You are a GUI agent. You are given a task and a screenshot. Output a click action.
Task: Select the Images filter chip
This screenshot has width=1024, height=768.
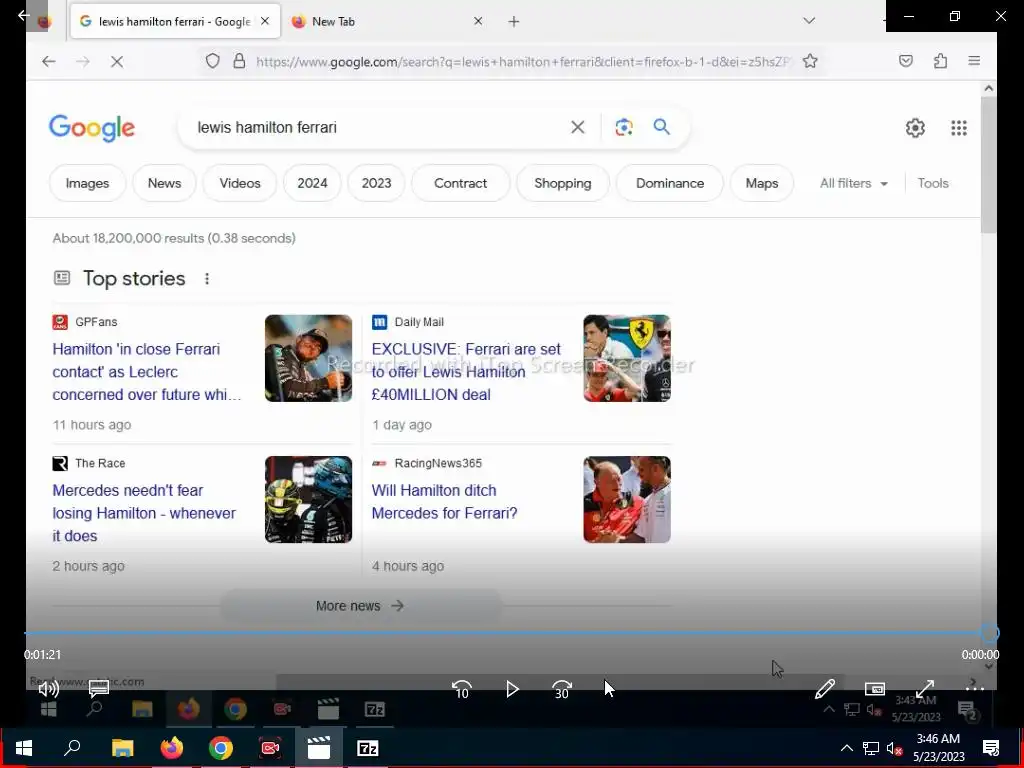88,184
